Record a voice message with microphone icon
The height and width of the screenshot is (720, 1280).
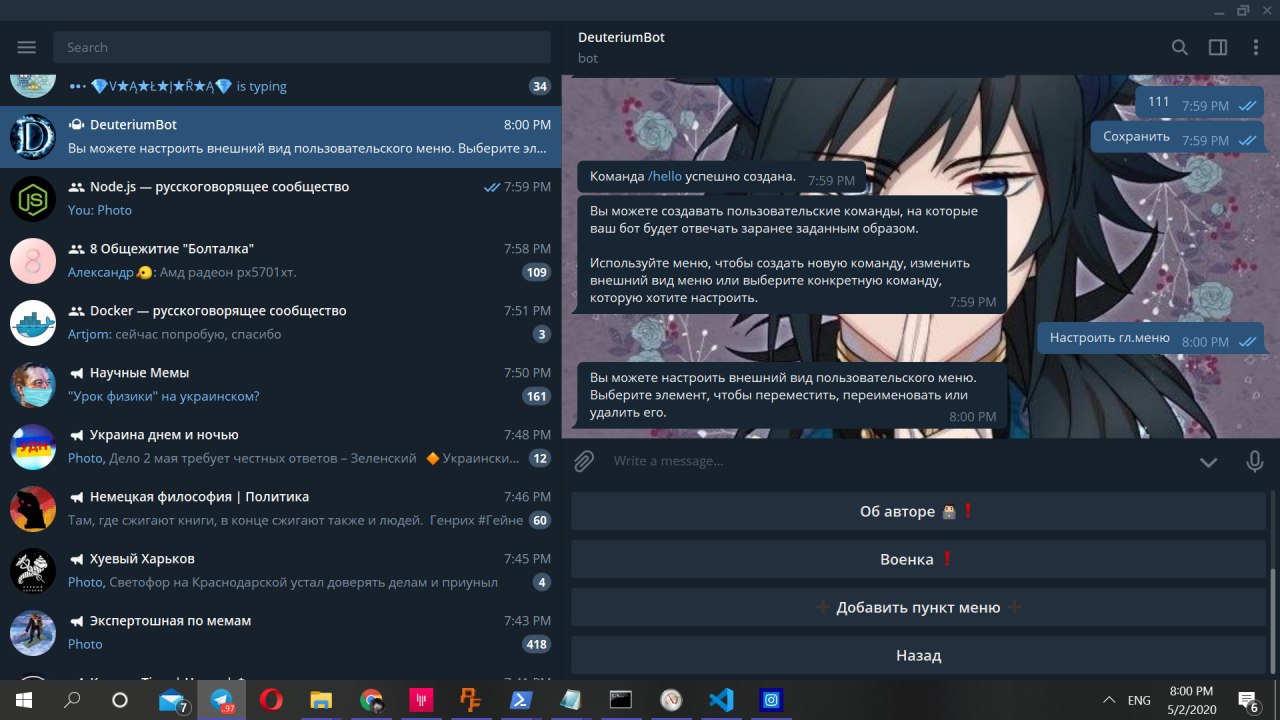point(1255,461)
